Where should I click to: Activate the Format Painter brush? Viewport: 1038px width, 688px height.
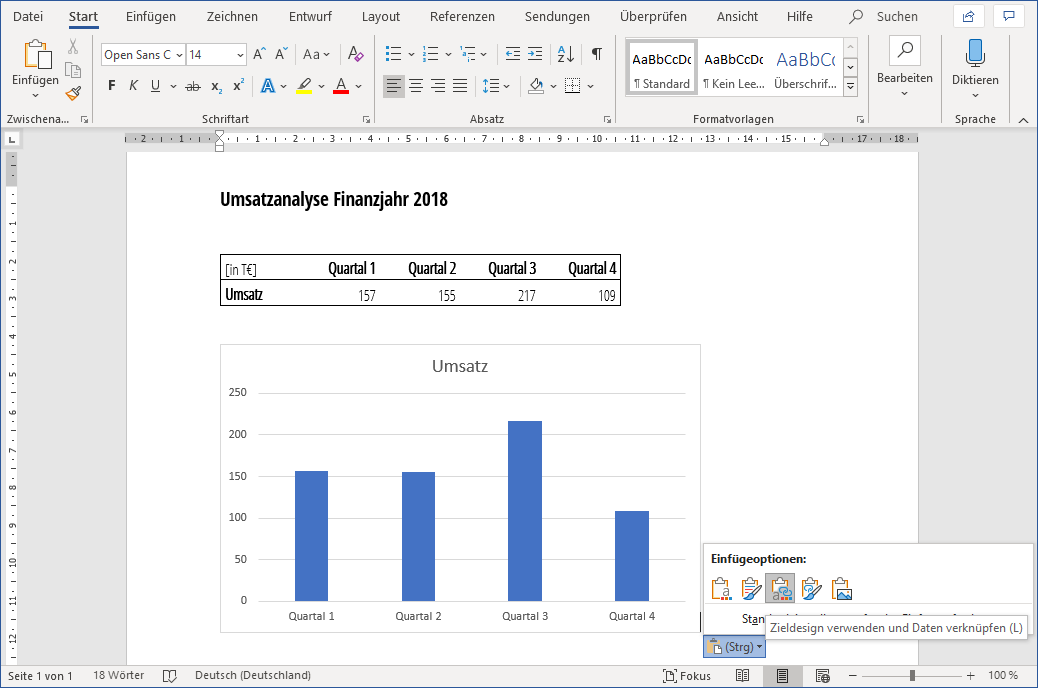pyautogui.click(x=73, y=93)
